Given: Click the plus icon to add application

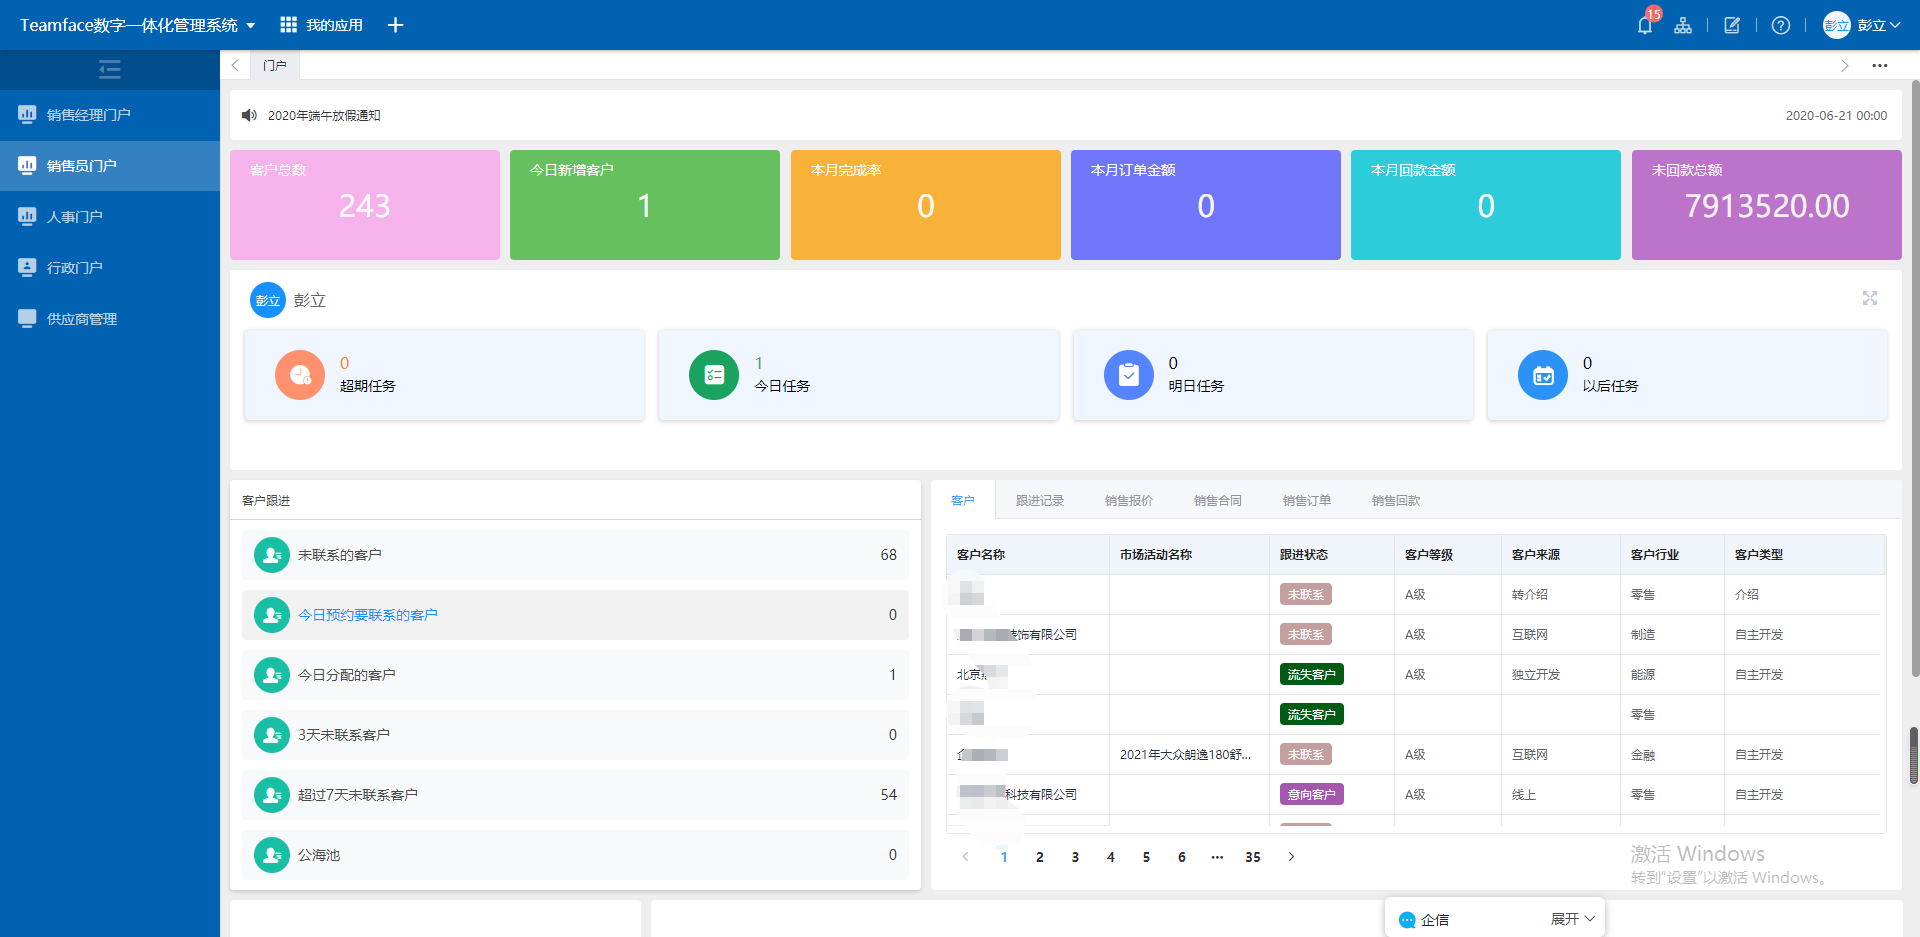Looking at the screenshot, I should [x=395, y=25].
